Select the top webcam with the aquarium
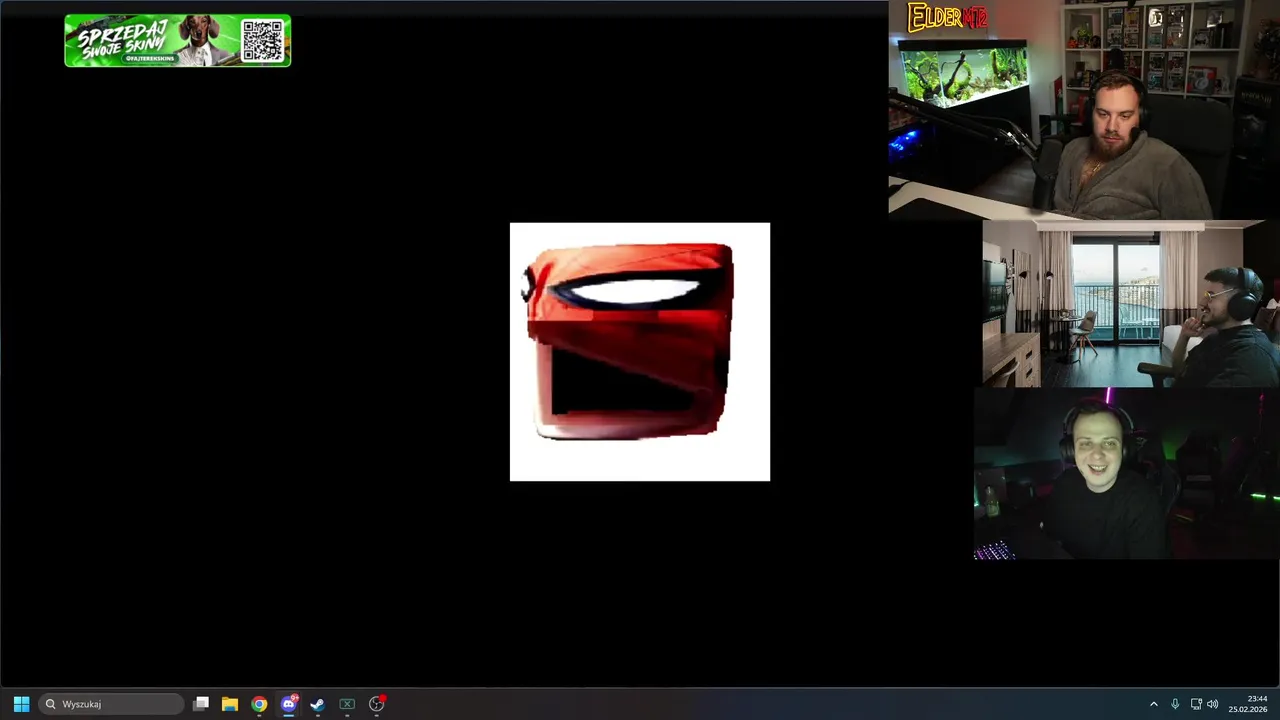This screenshot has height=720, width=1280. coord(1084,108)
